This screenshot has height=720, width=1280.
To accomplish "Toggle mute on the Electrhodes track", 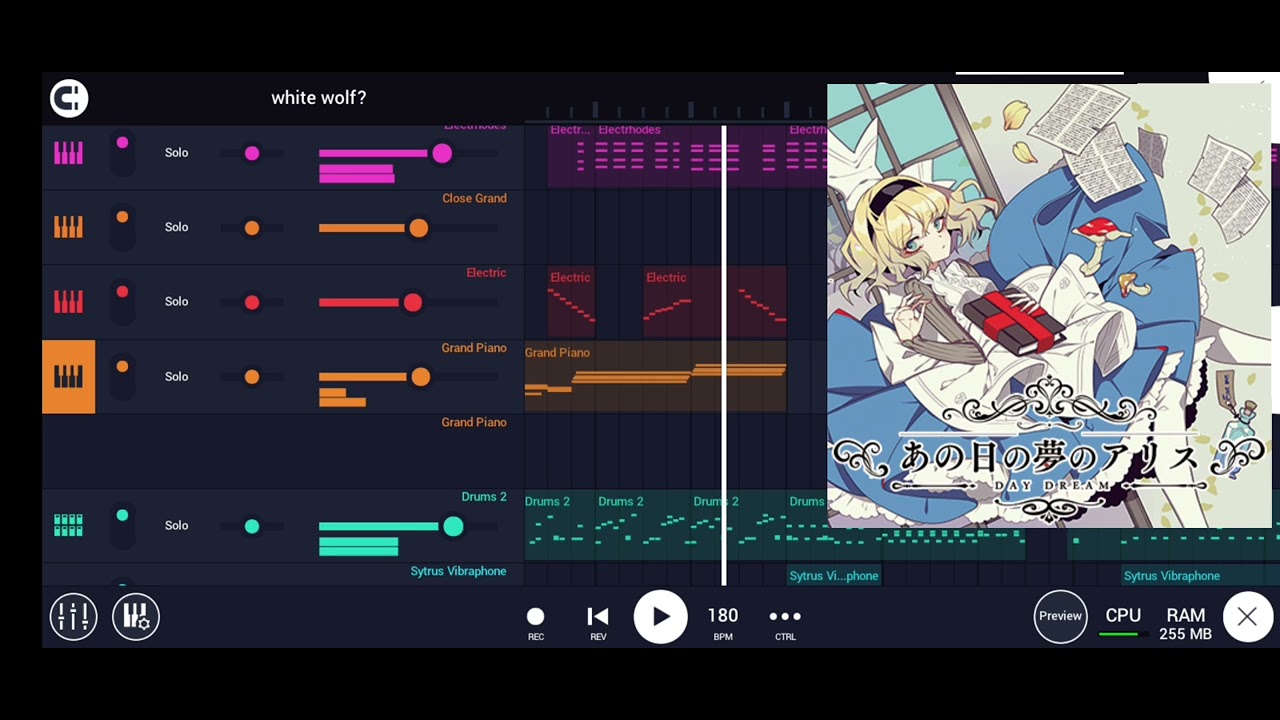I will point(122,153).
